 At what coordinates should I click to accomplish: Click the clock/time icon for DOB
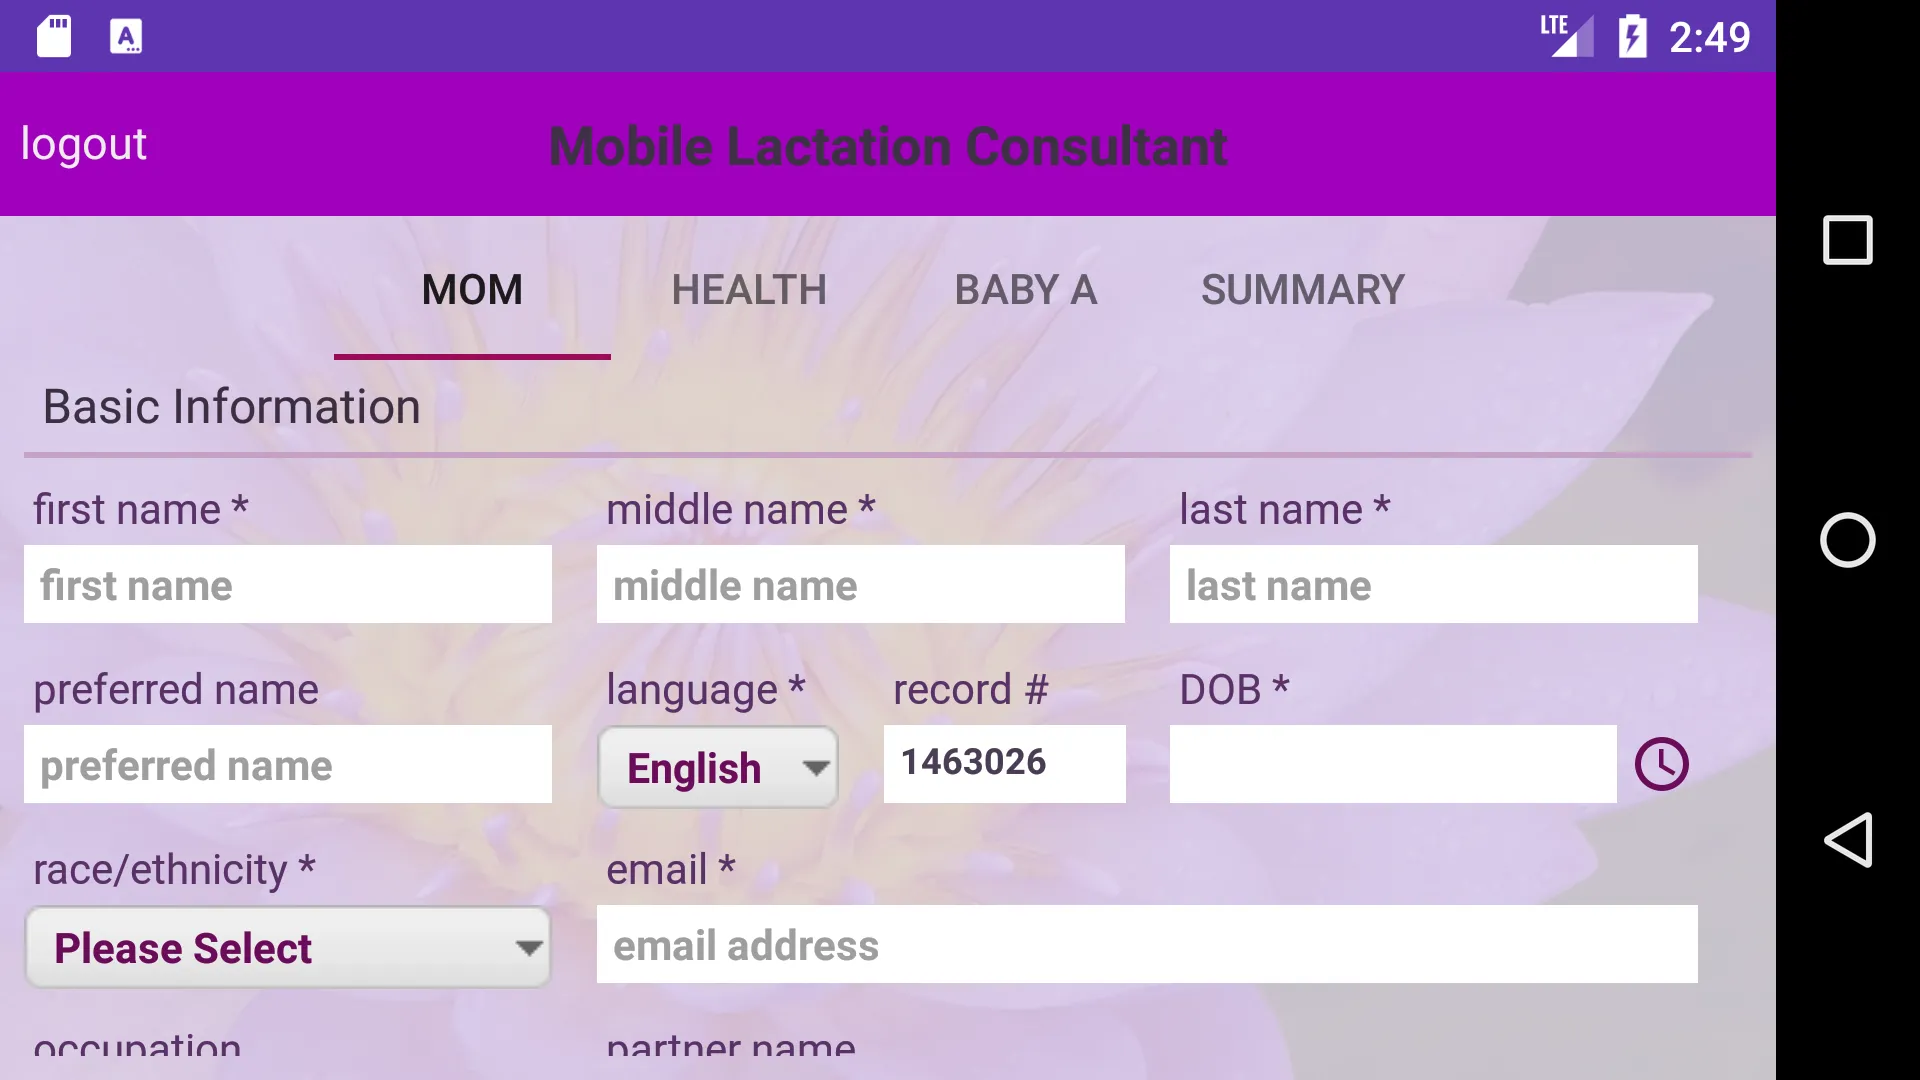1662,762
